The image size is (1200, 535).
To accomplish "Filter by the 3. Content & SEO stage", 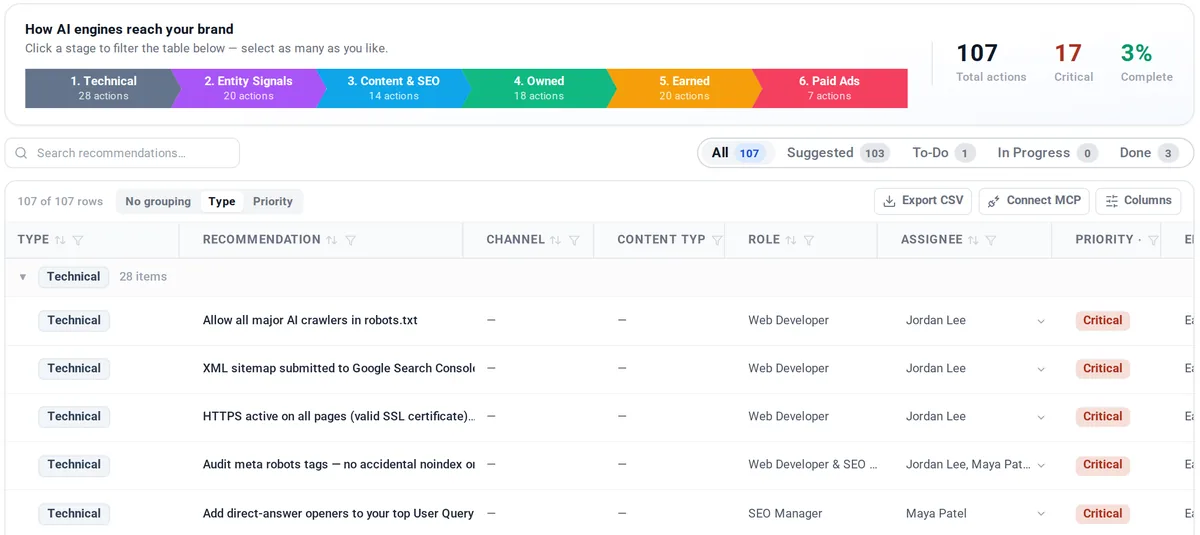I will pos(393,88).
